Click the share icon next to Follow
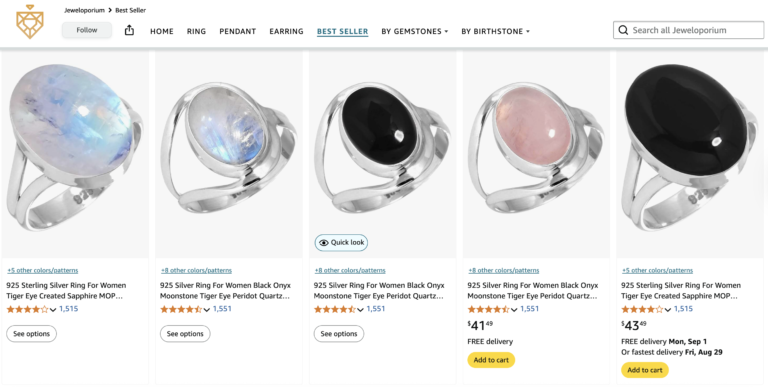Screen dimensions: 768x387 pos(129,30)
